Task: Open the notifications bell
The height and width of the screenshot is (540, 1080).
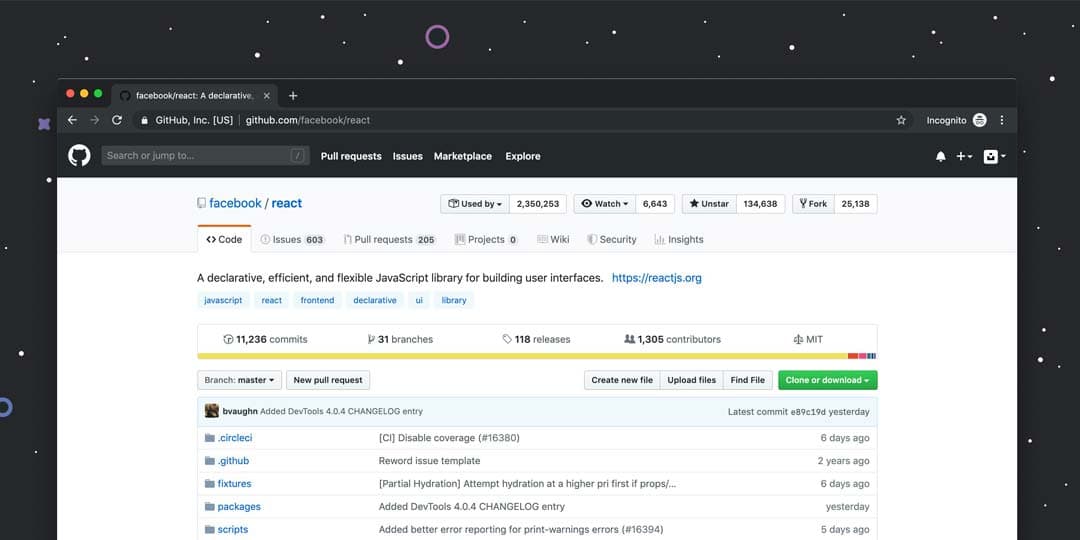Action: 940,156
